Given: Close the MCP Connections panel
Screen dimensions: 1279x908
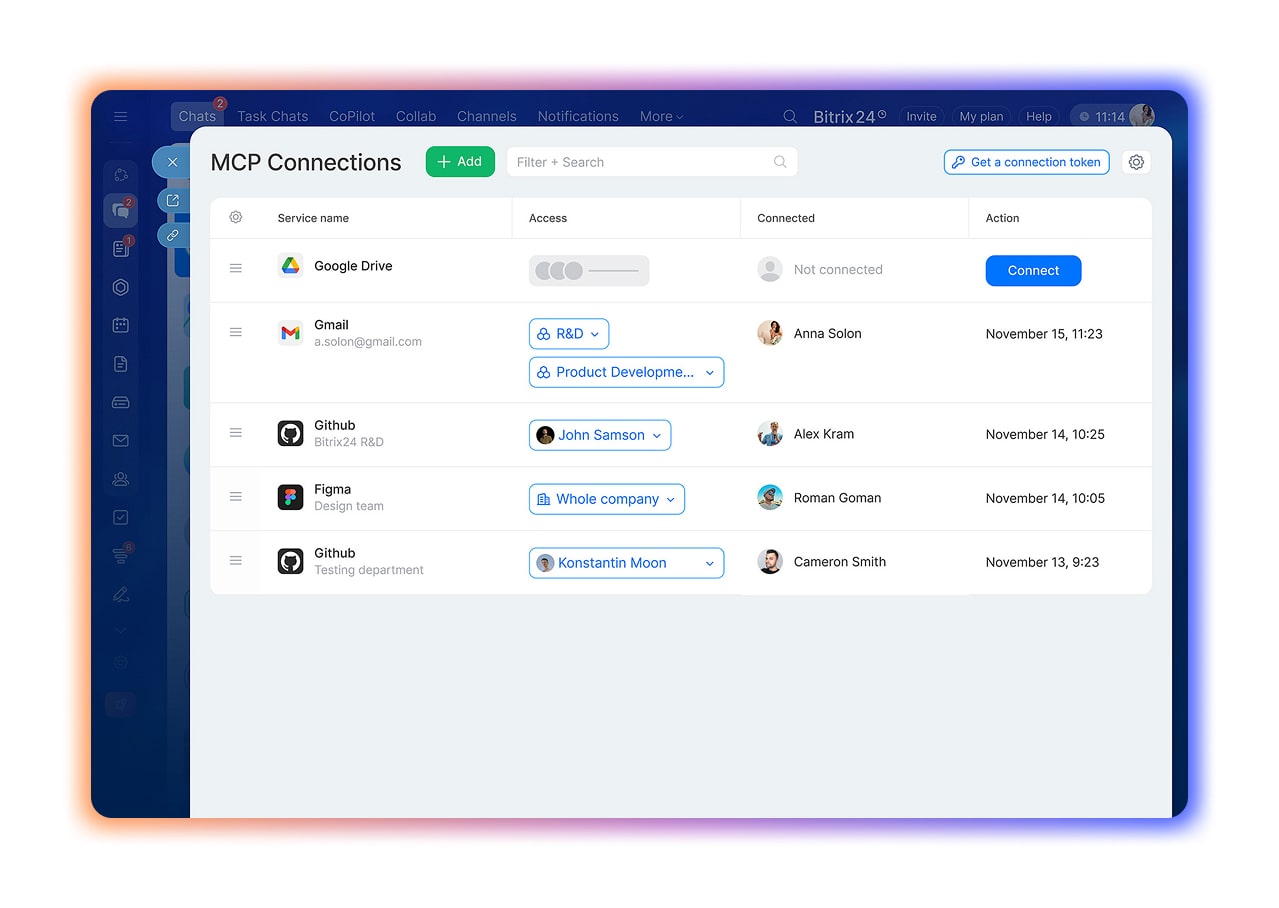Looking at the screenshot, I should coord(172,162).
